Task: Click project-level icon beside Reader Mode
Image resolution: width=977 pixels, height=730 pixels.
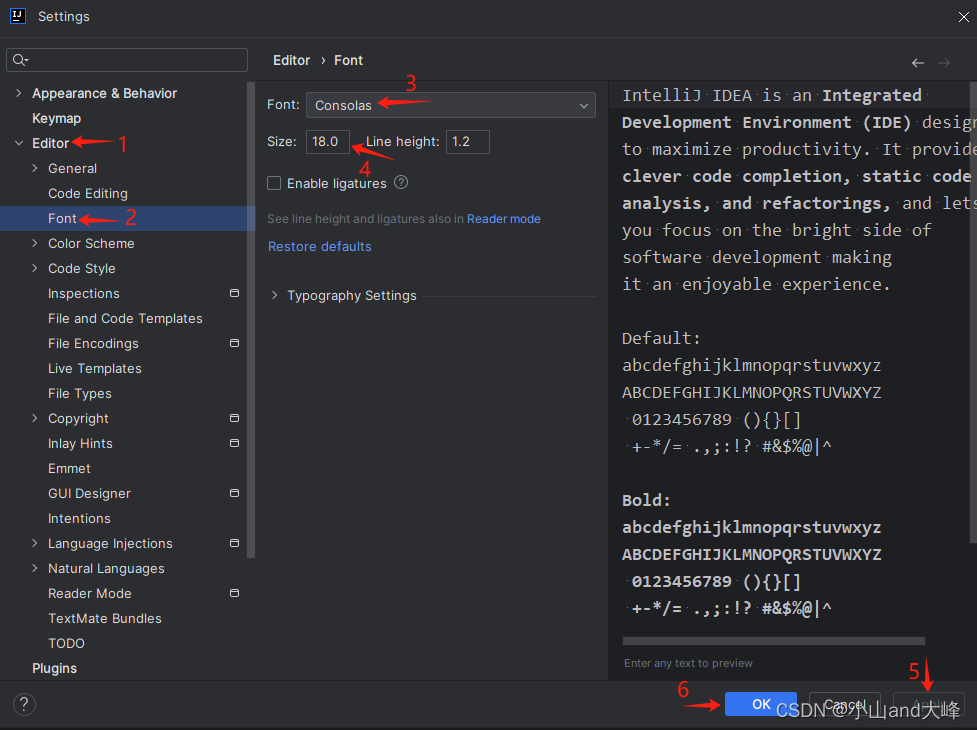Action: 234,593
